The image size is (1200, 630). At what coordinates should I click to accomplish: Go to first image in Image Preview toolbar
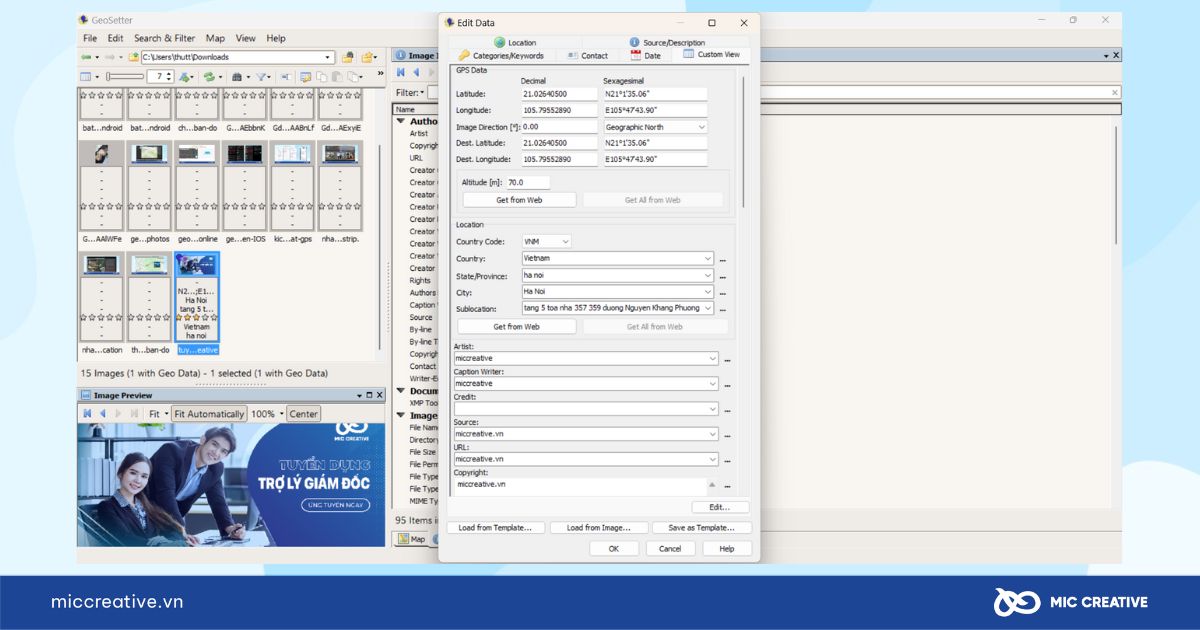pos(88,414)
